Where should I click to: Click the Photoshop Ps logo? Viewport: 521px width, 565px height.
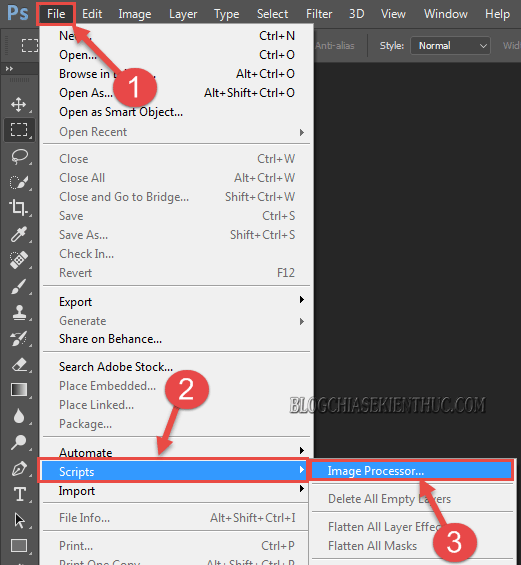(x=17, y=13)
